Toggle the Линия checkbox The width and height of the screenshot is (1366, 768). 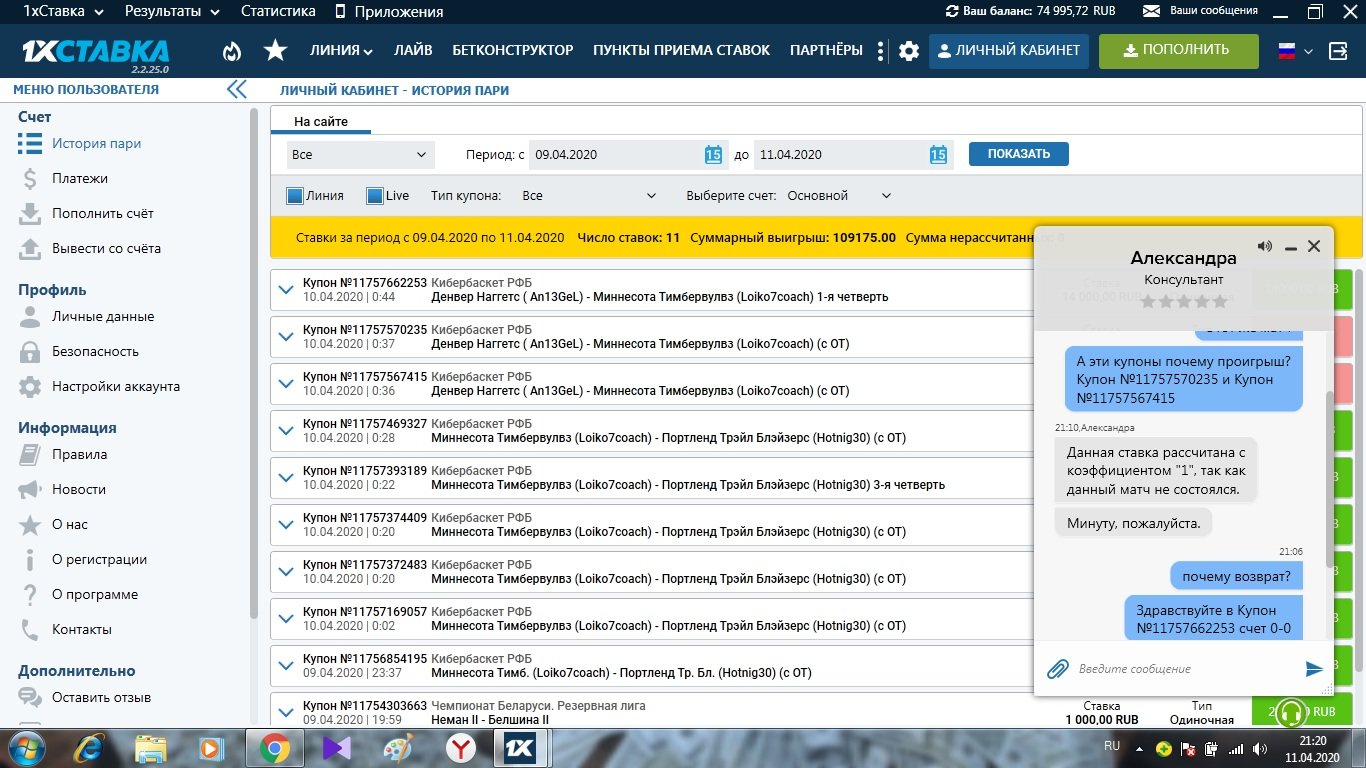point(295,196)
